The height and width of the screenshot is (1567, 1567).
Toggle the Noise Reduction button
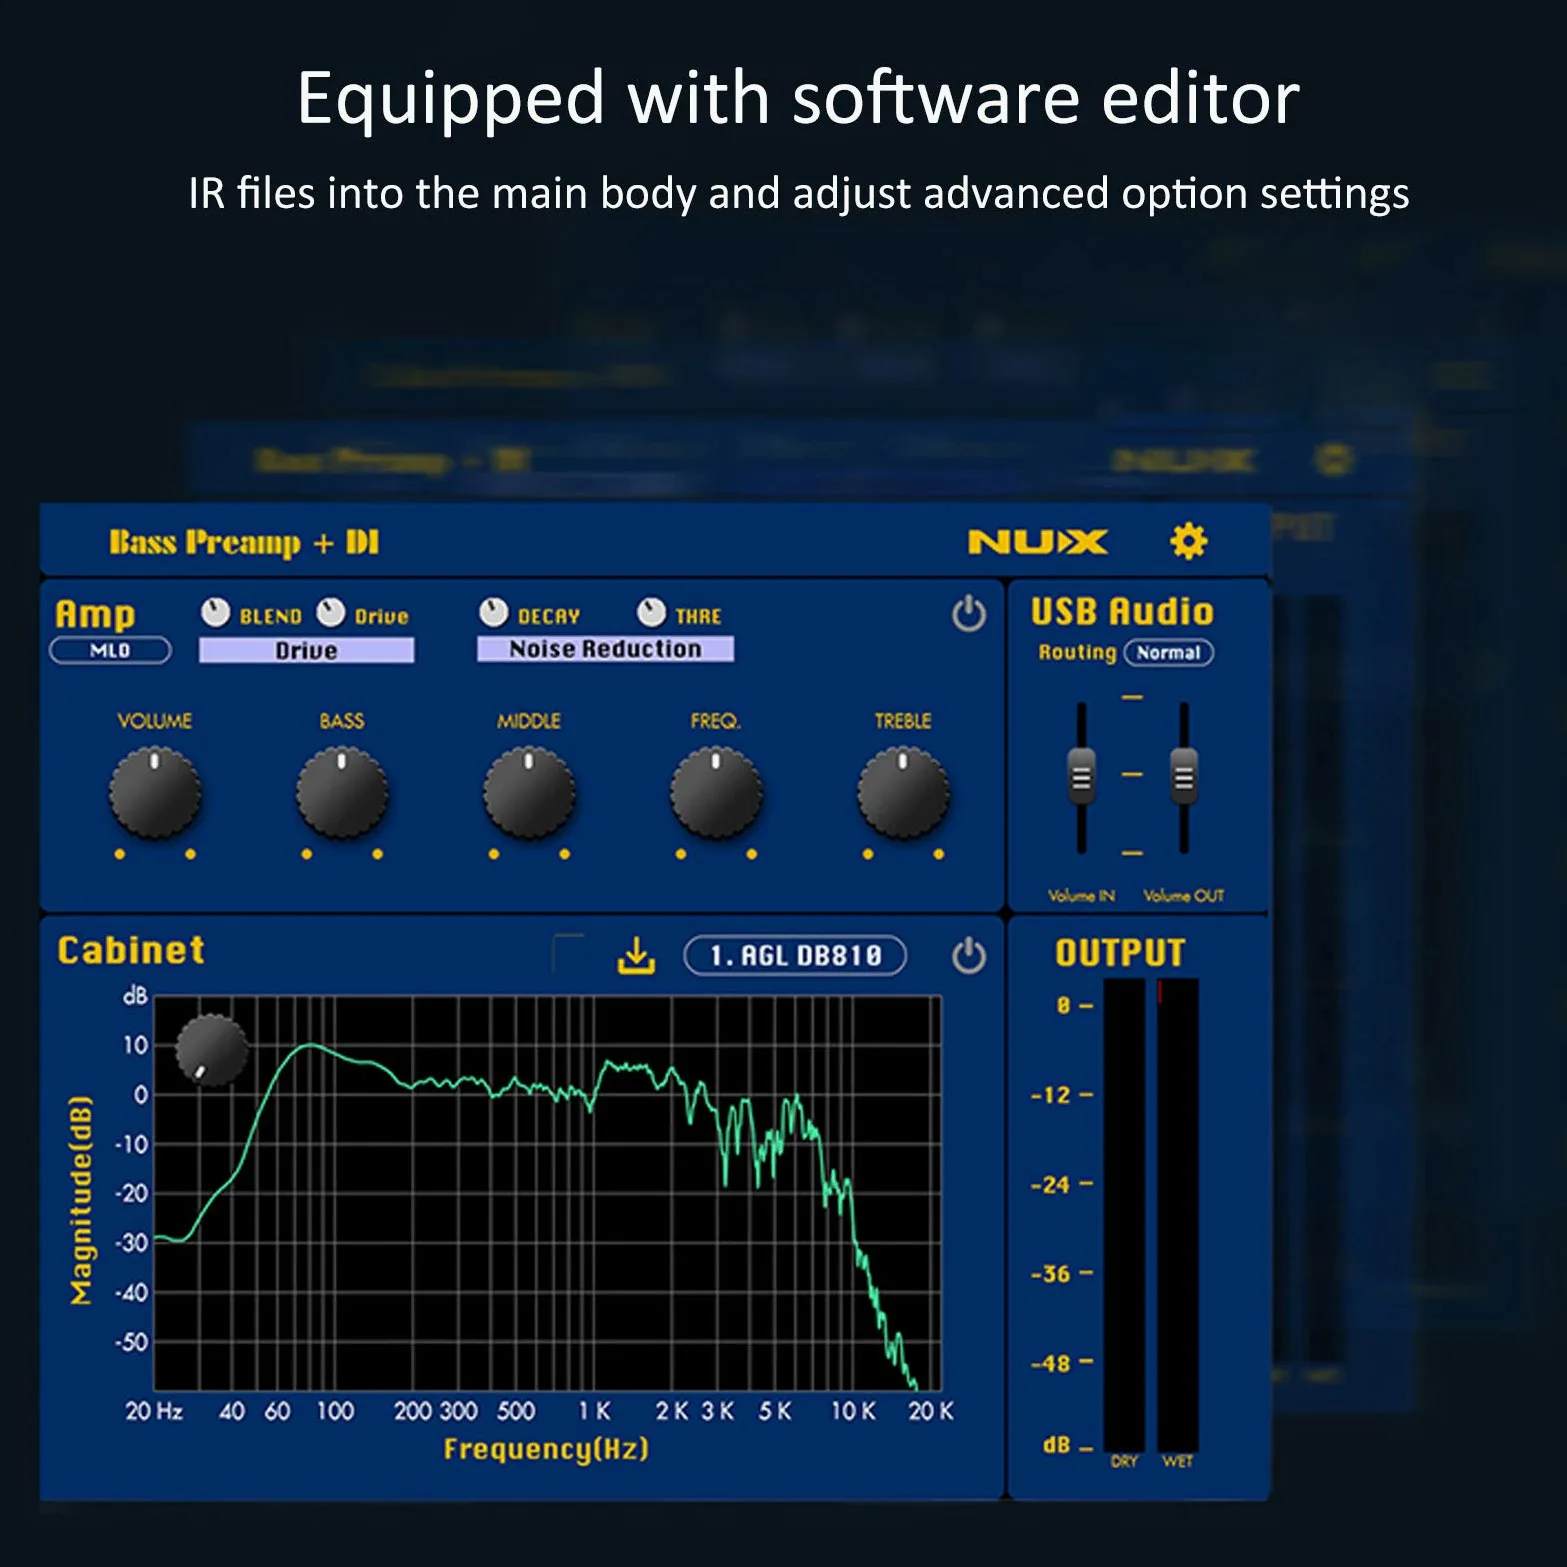[605, 649]
